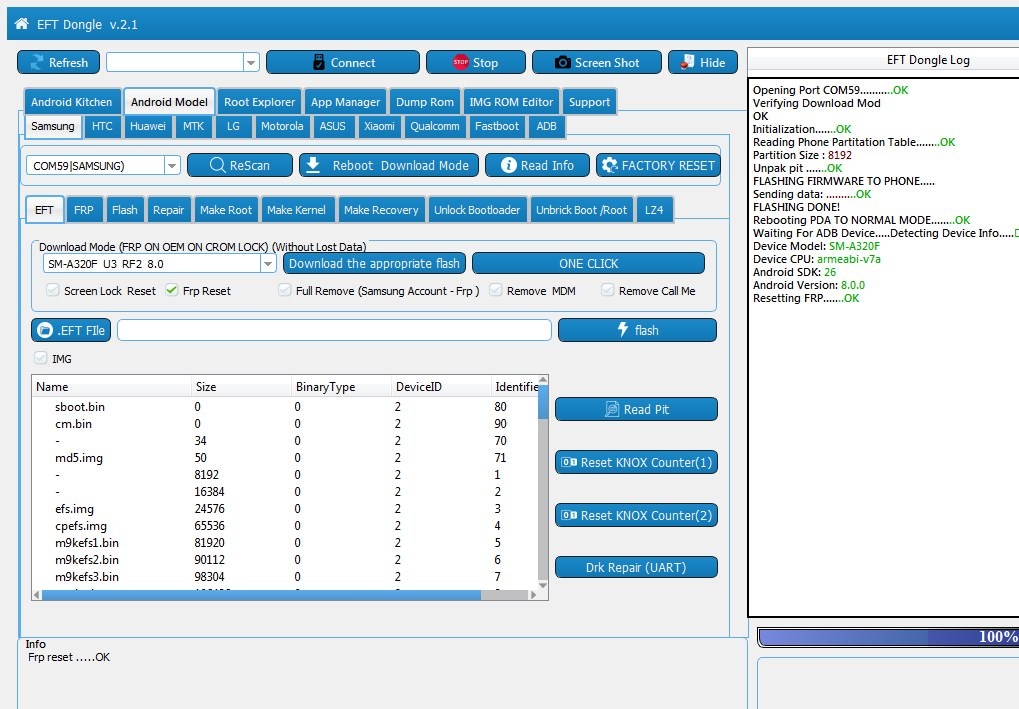Viewport: 1019px width, 709px height.
Task: Click the Name column header
Action: coord(112,386)
